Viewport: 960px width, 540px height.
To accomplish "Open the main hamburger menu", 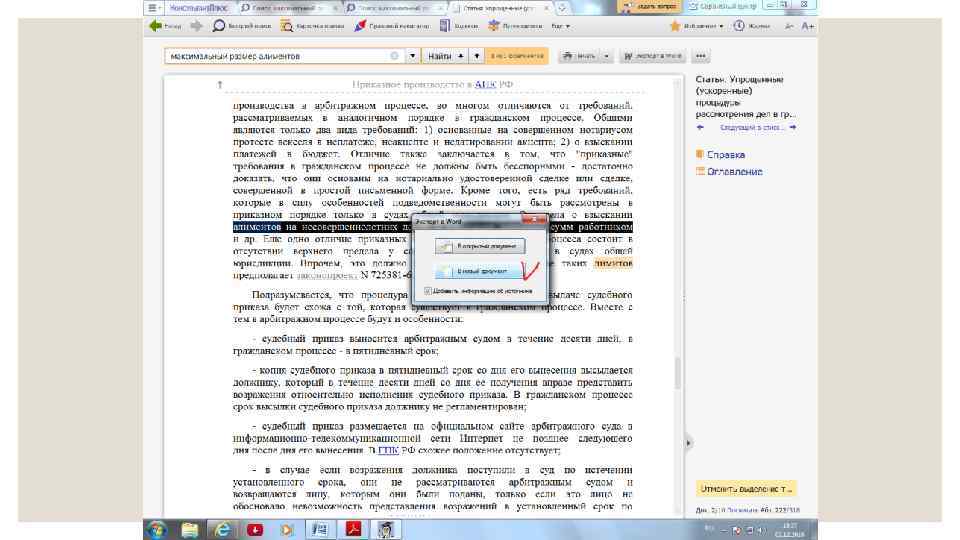I will pos(152,7).
